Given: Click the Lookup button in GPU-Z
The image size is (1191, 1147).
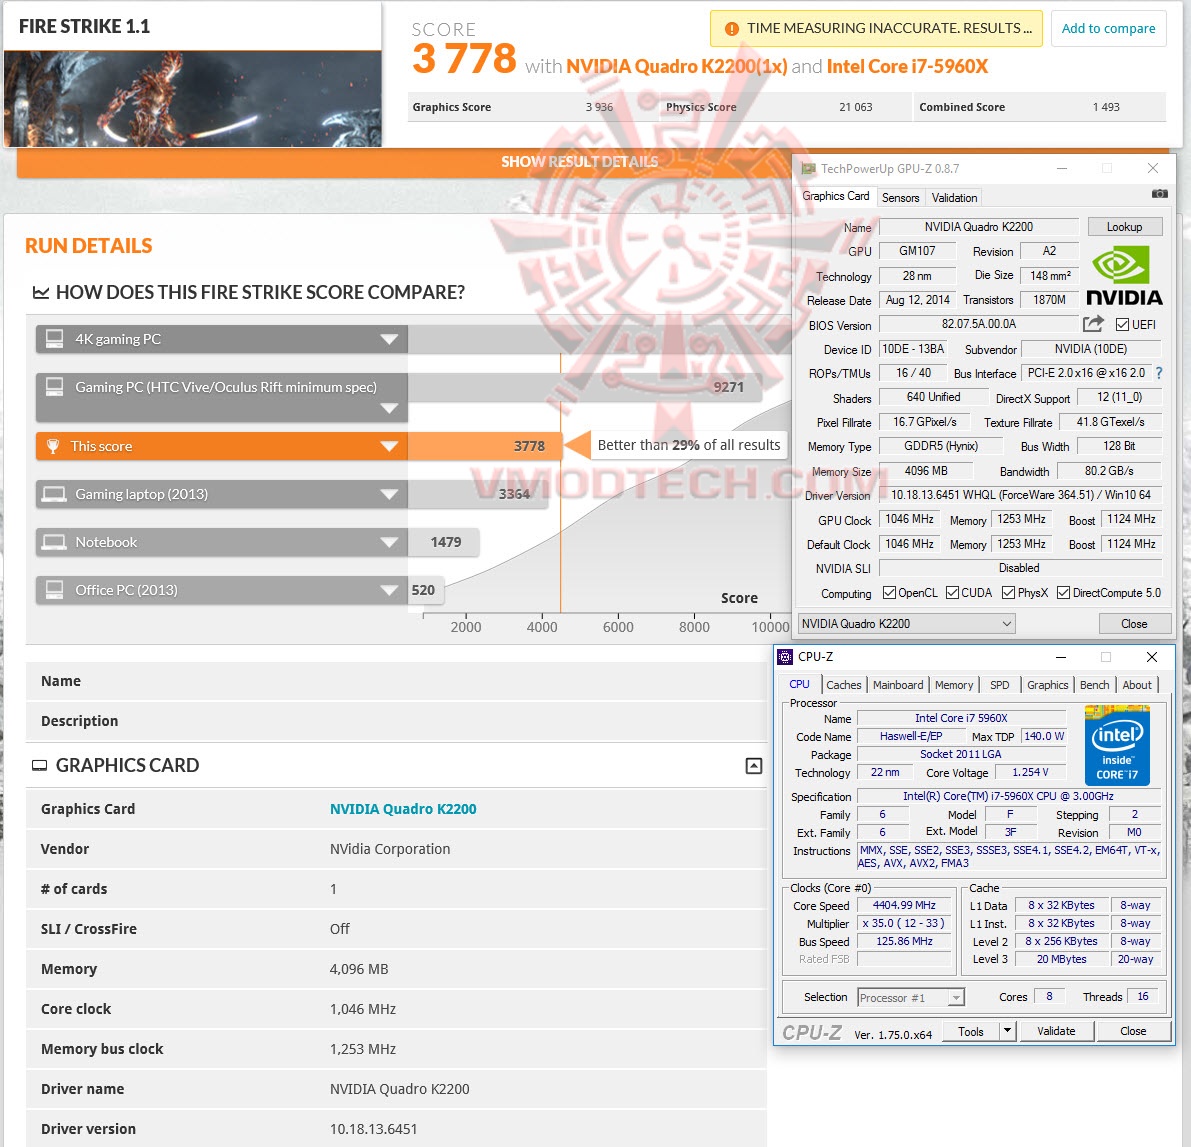Looking at the screenshot, I should [1124, 226].
